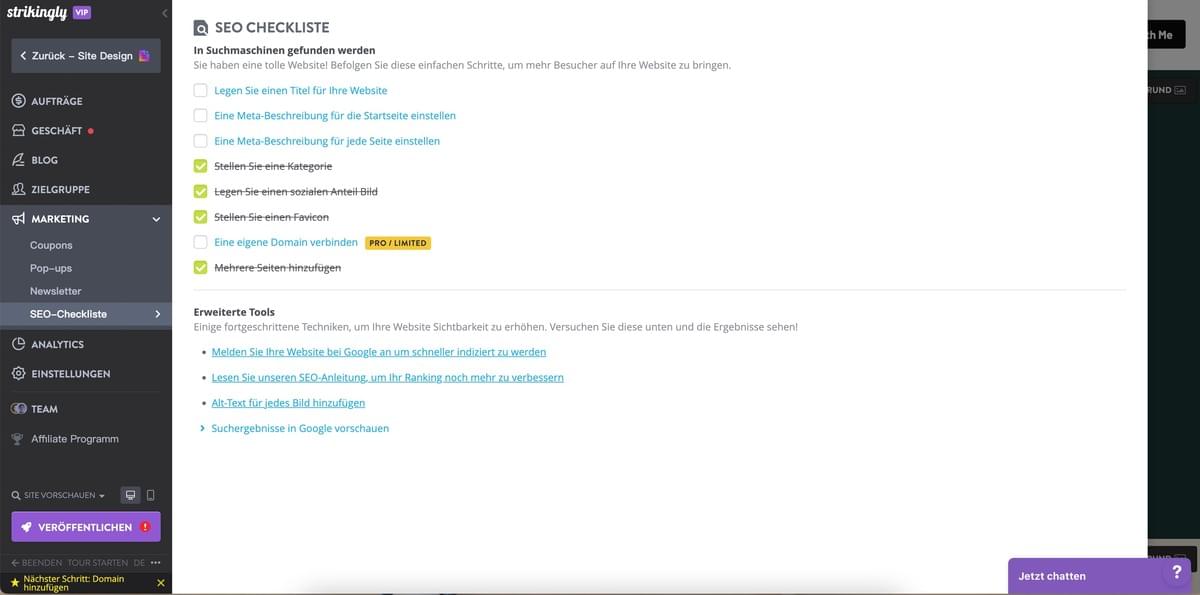This screenshot has width=1200, height=595.
Task: Dismiss the 'Nächster Schritt: Domain hinzufügen' banner
Action: pyautogui.click(x=160, y=582)
